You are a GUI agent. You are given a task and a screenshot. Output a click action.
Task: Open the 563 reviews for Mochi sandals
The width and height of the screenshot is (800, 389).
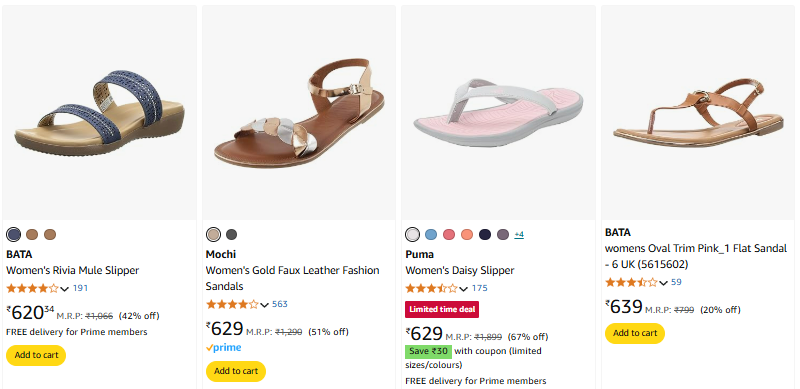click(x=280, y=304)
